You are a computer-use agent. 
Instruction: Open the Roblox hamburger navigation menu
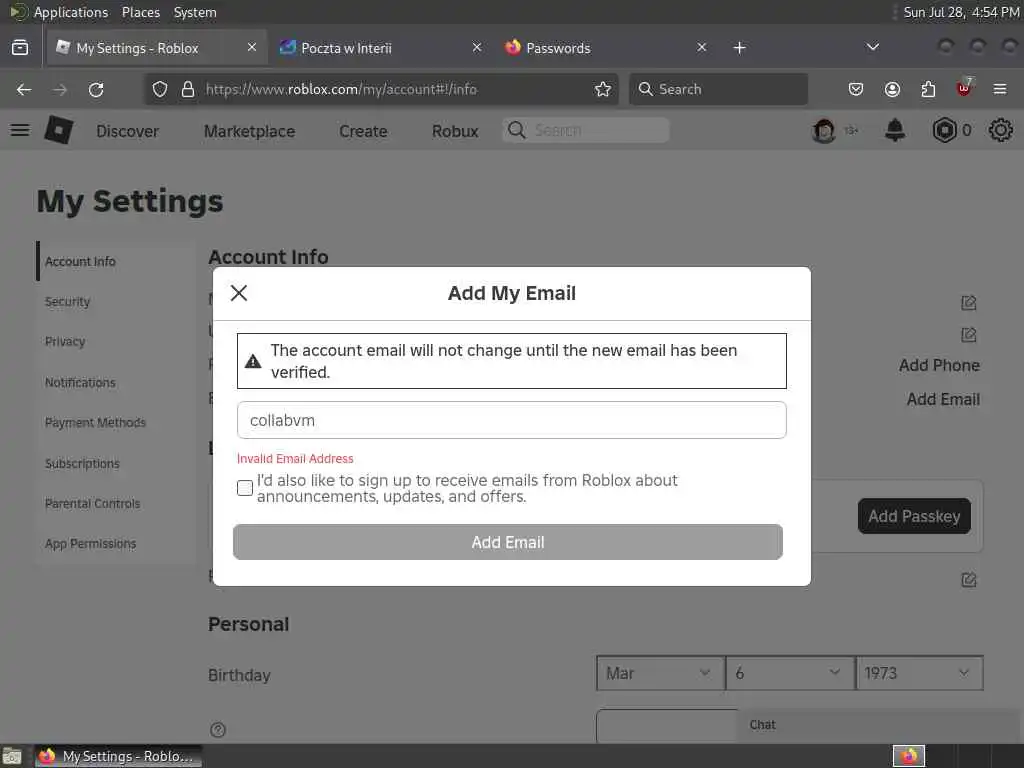[20, 130]
